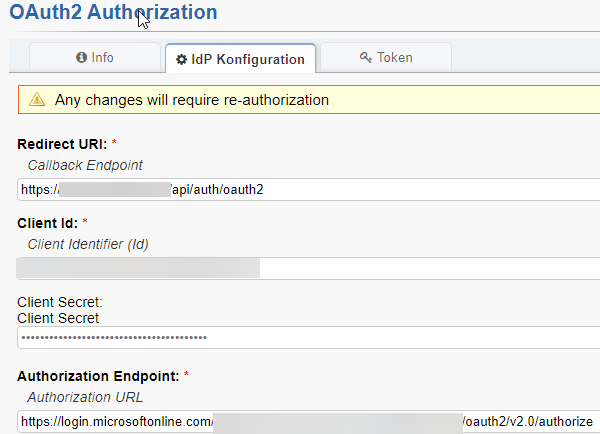
Task: Click the OAuth2 Authorization page heading
Action: point(112,13)
